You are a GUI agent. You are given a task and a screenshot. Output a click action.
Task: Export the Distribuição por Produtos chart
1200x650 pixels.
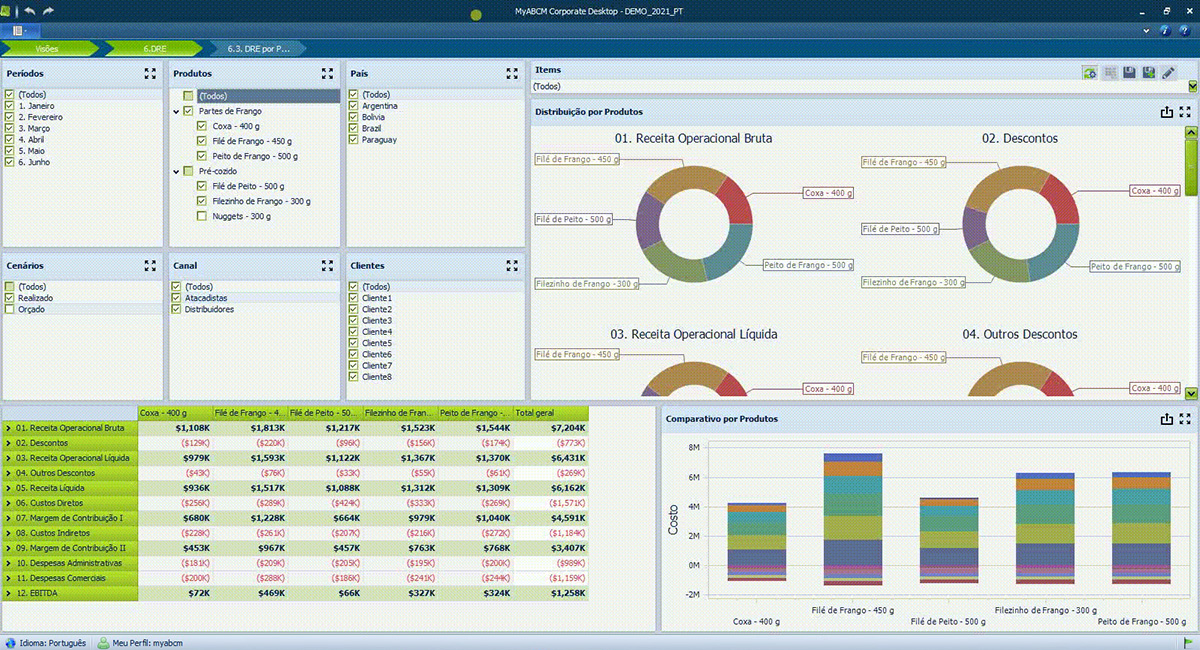pyautogui.click(x=1166, y=112)
